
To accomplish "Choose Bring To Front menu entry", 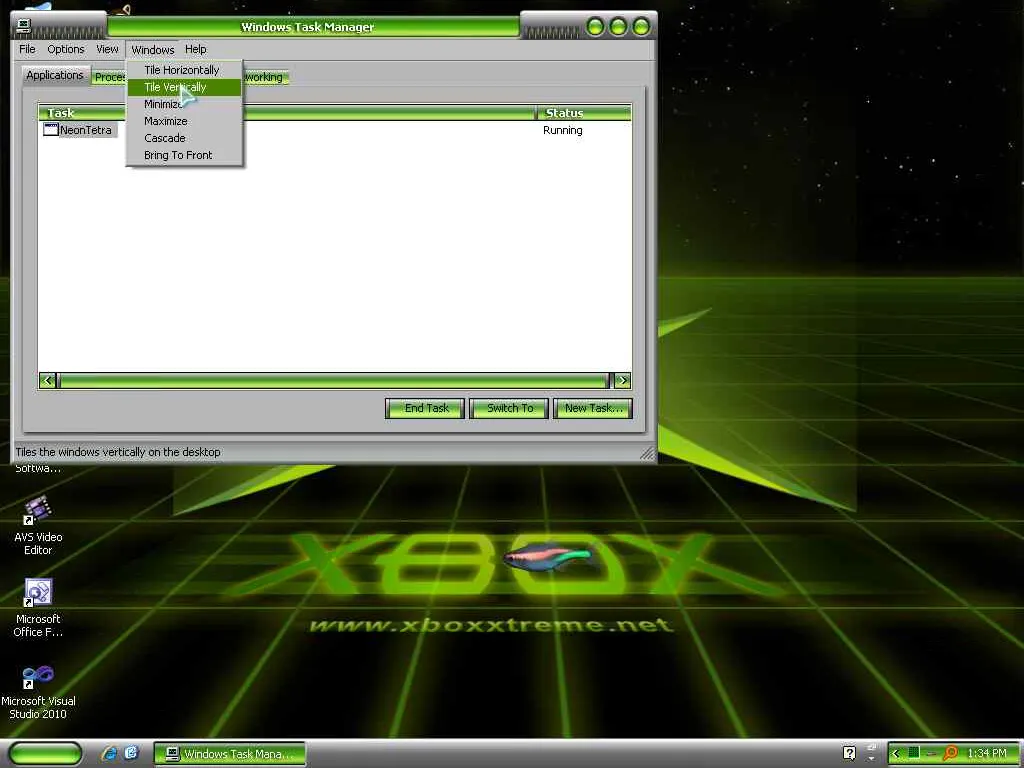I will click(x=184, y=155).
